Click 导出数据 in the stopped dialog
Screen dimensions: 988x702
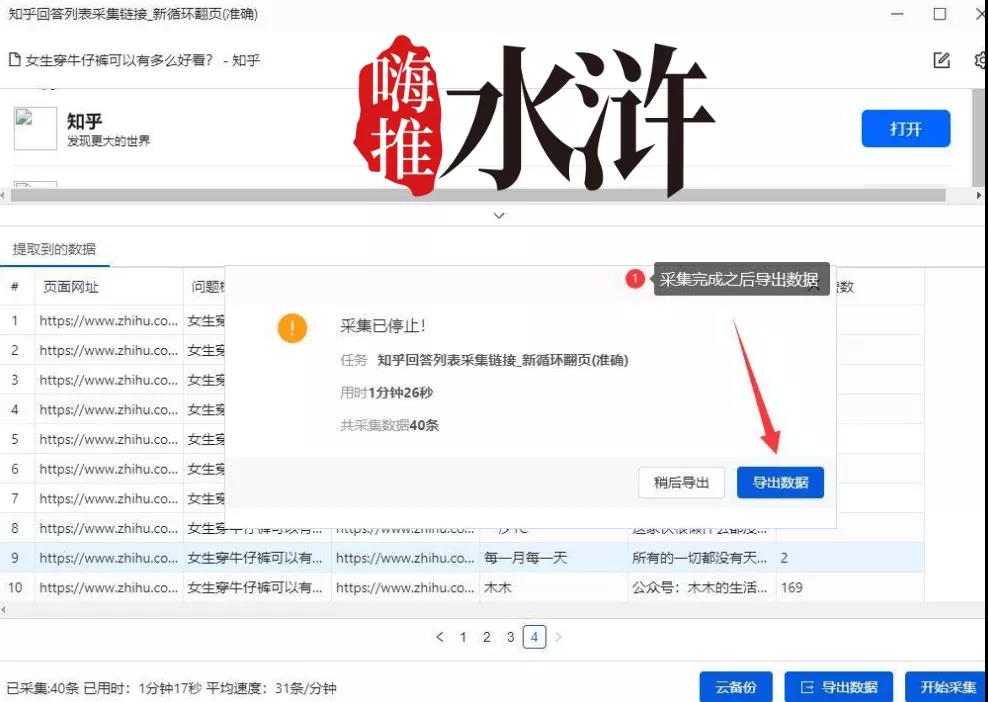(x=780, y=483)
